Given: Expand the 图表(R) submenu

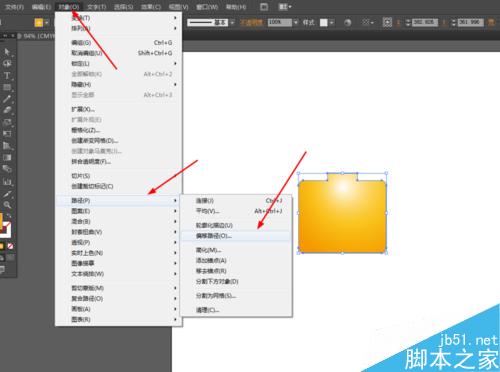Looking at the screenshot, I should click(x=118, y=320).
